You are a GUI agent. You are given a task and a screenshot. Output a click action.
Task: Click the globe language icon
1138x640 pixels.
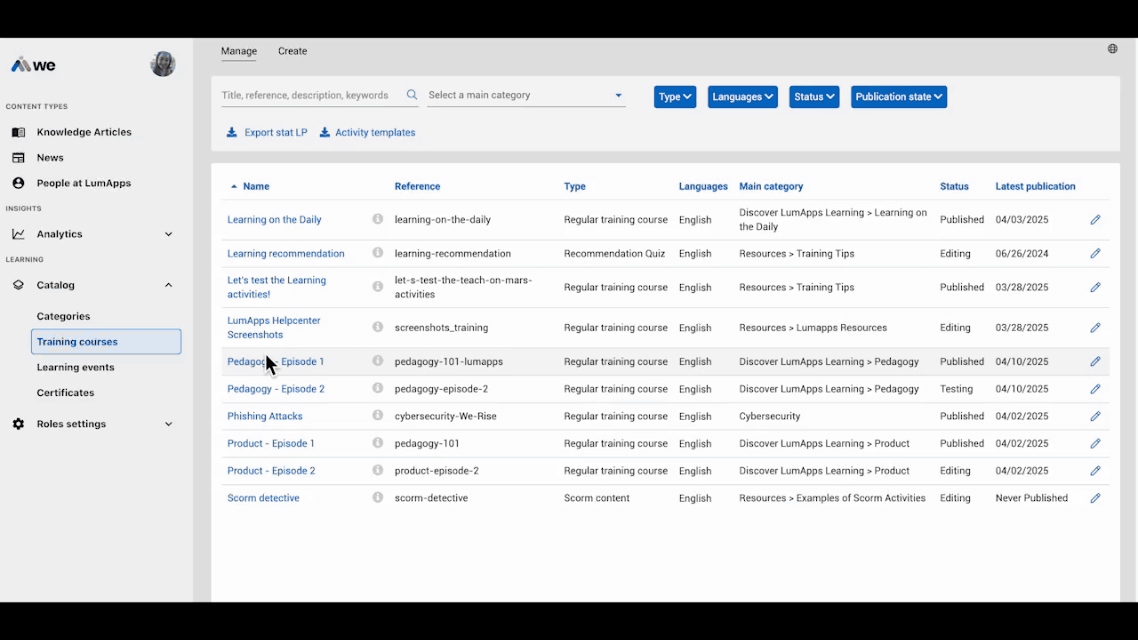click(x=1113, y=49)
